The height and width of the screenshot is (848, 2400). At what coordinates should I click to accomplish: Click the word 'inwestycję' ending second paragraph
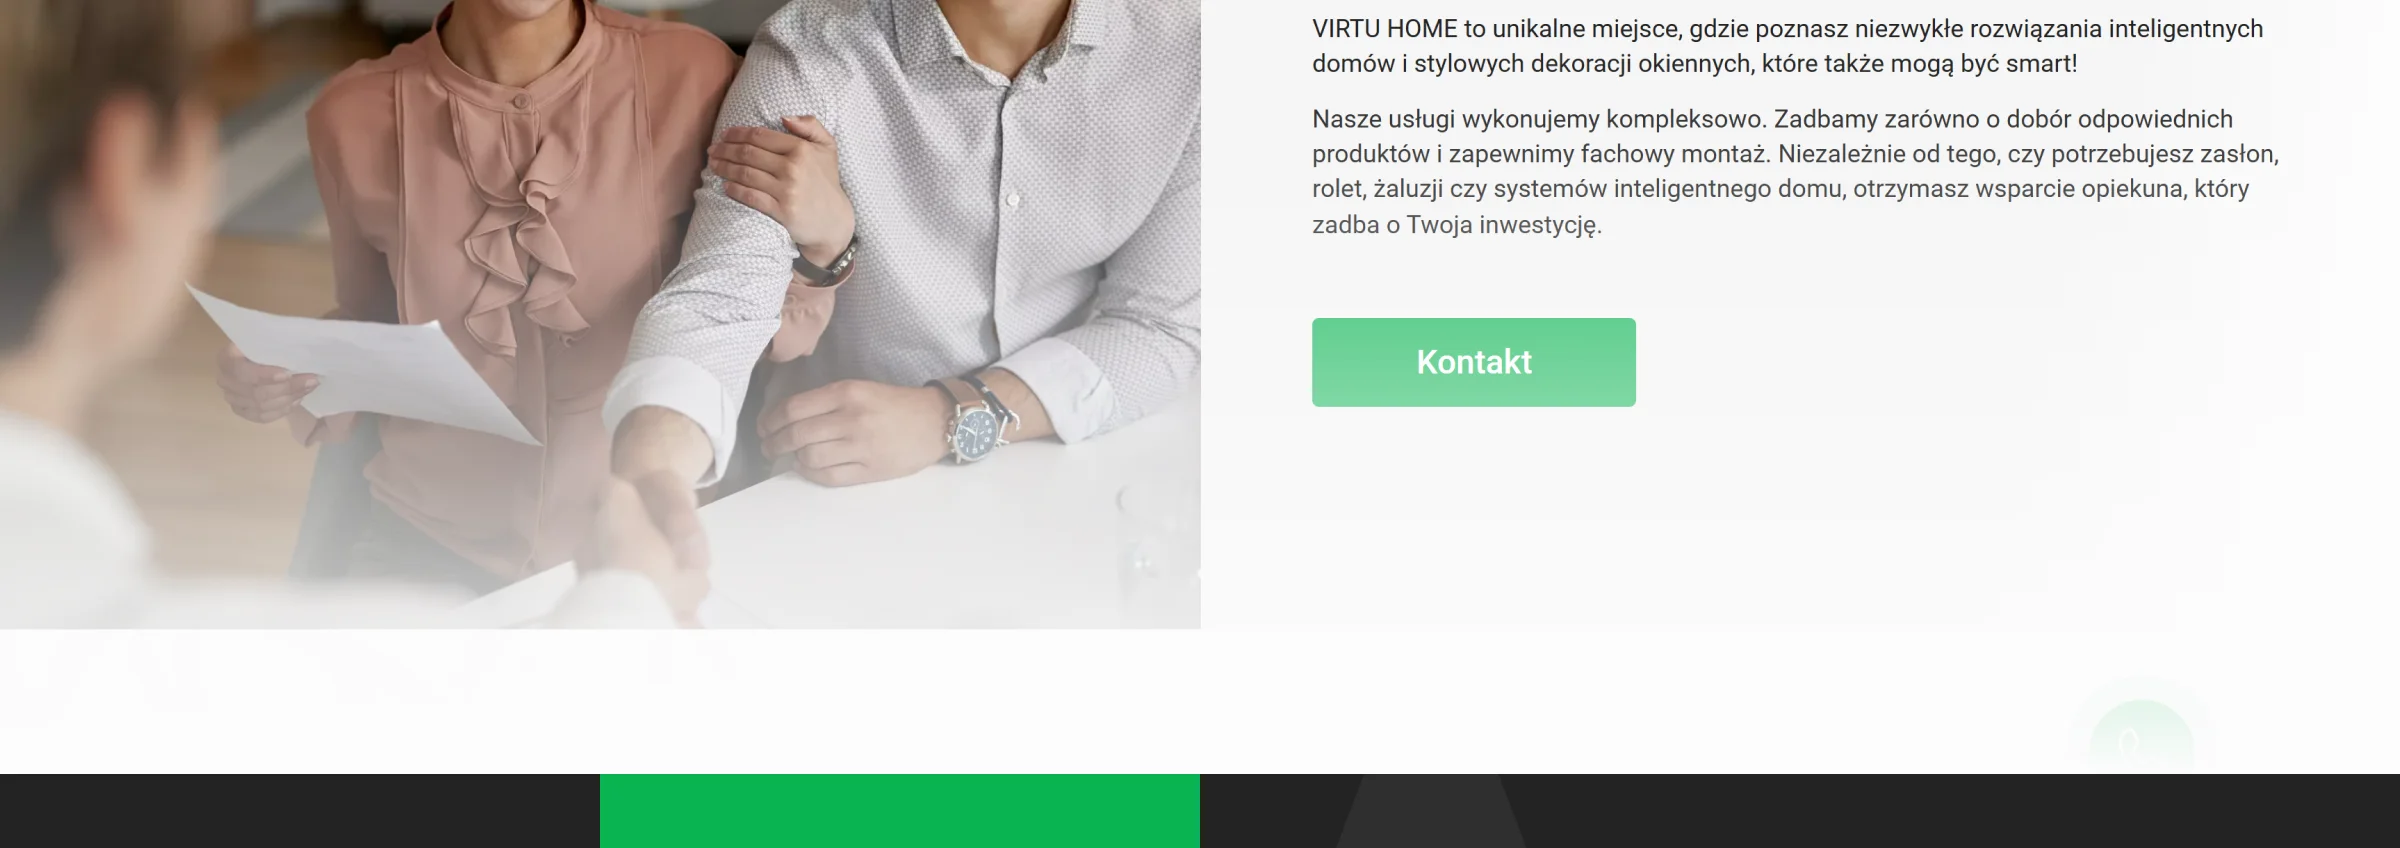point(1540,225)
